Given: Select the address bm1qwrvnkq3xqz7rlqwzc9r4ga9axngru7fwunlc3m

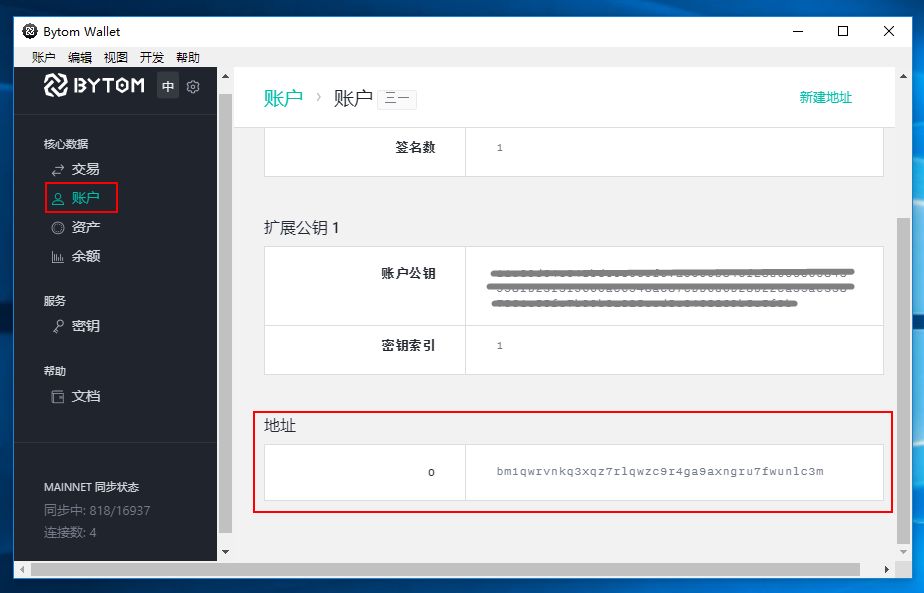Looking at the screenshot, I should pyautogui.click(x=660, y=472).
